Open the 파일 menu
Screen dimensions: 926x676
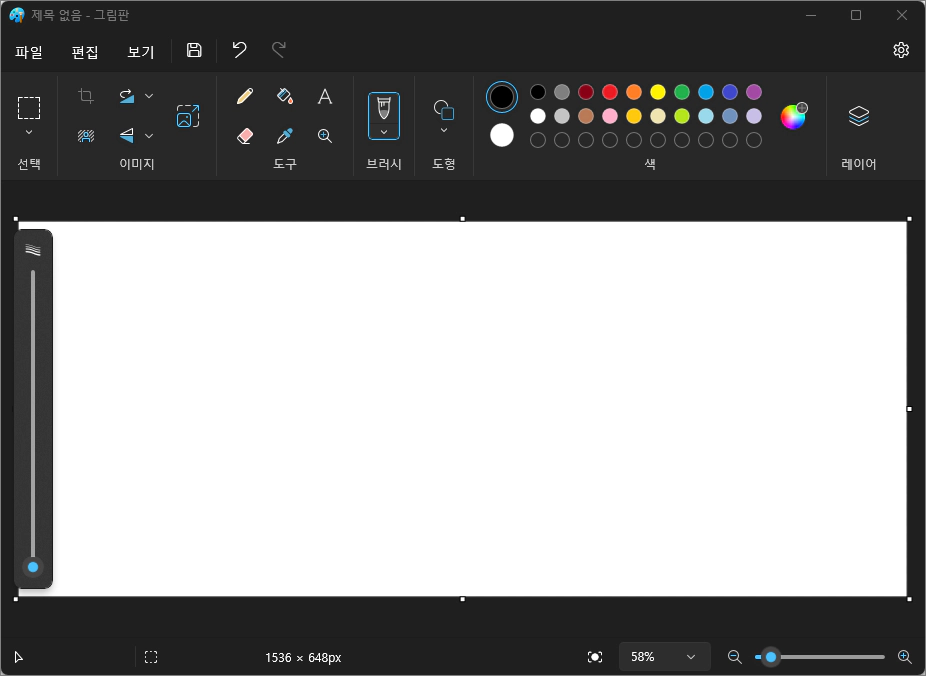click(29, 51)
